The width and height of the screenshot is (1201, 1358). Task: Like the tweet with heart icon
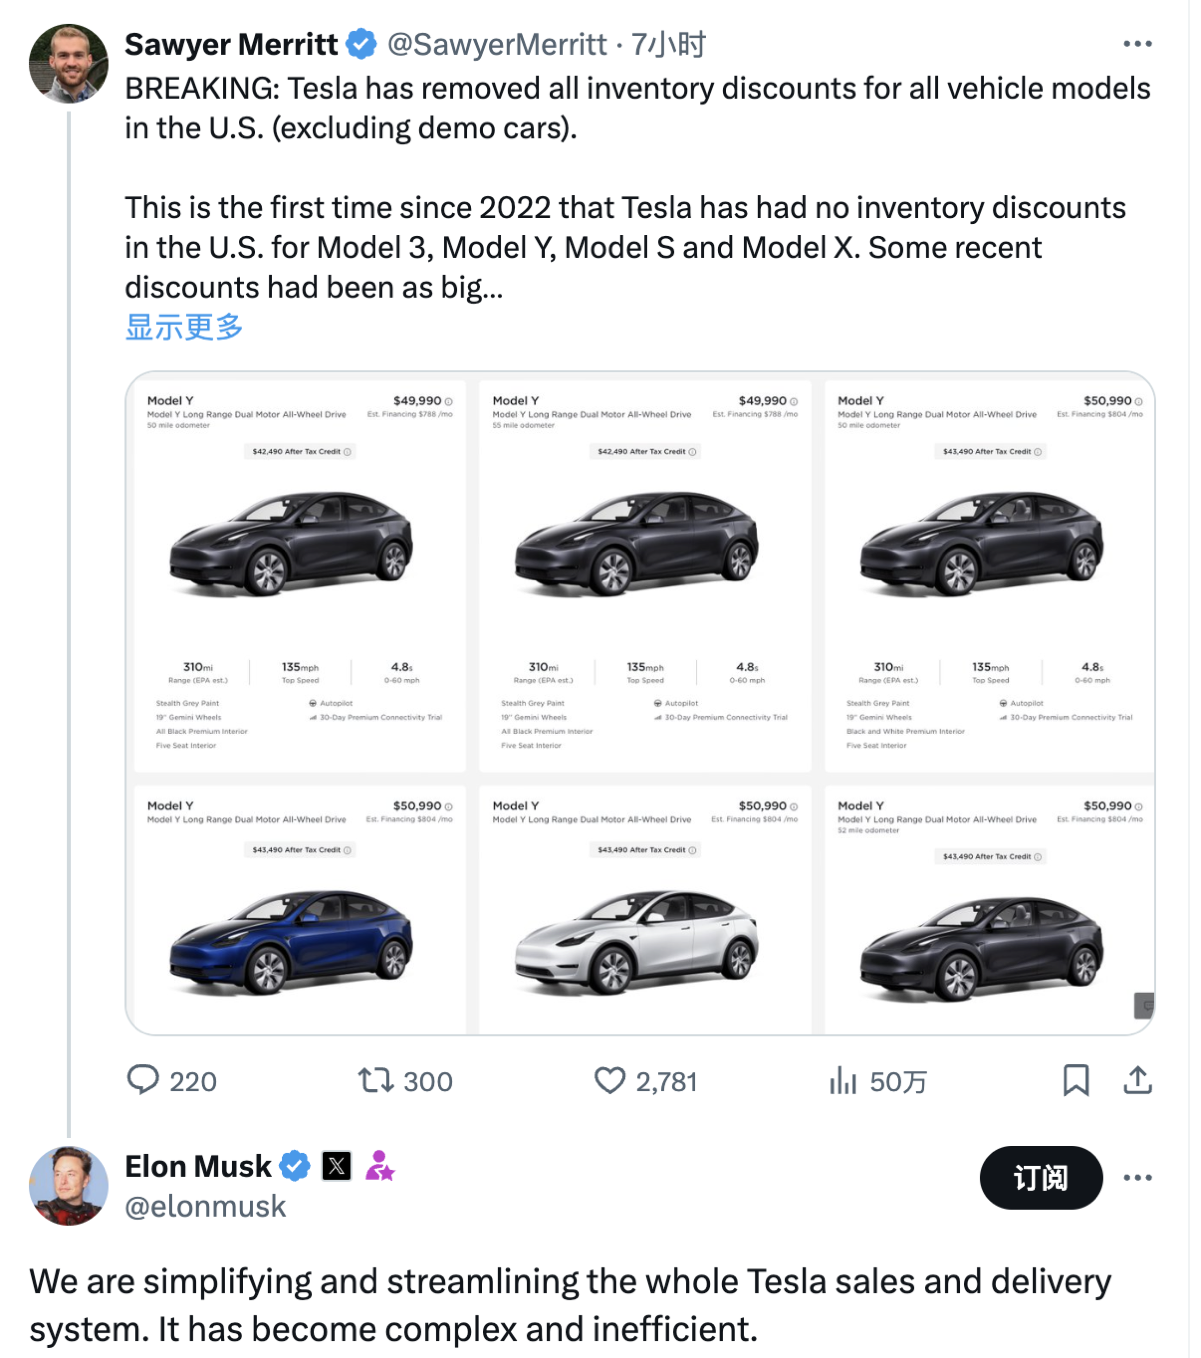click(x=610, y=1080)
